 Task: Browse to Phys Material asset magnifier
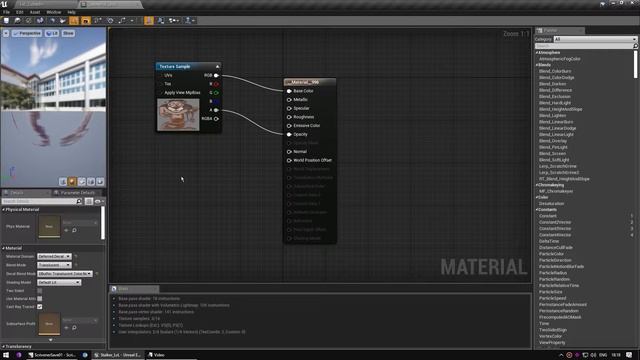click(74, 231)
